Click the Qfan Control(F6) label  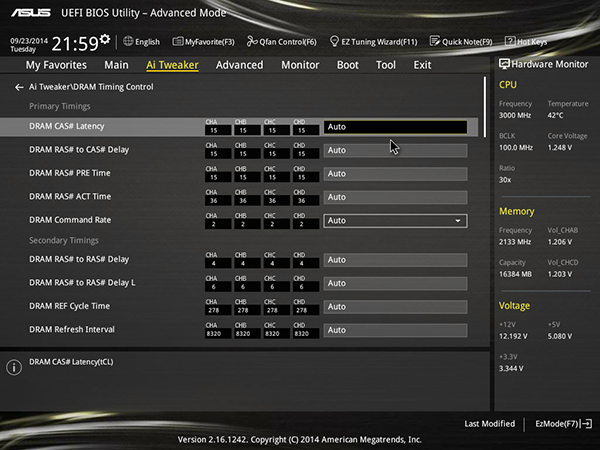(288, 42)
